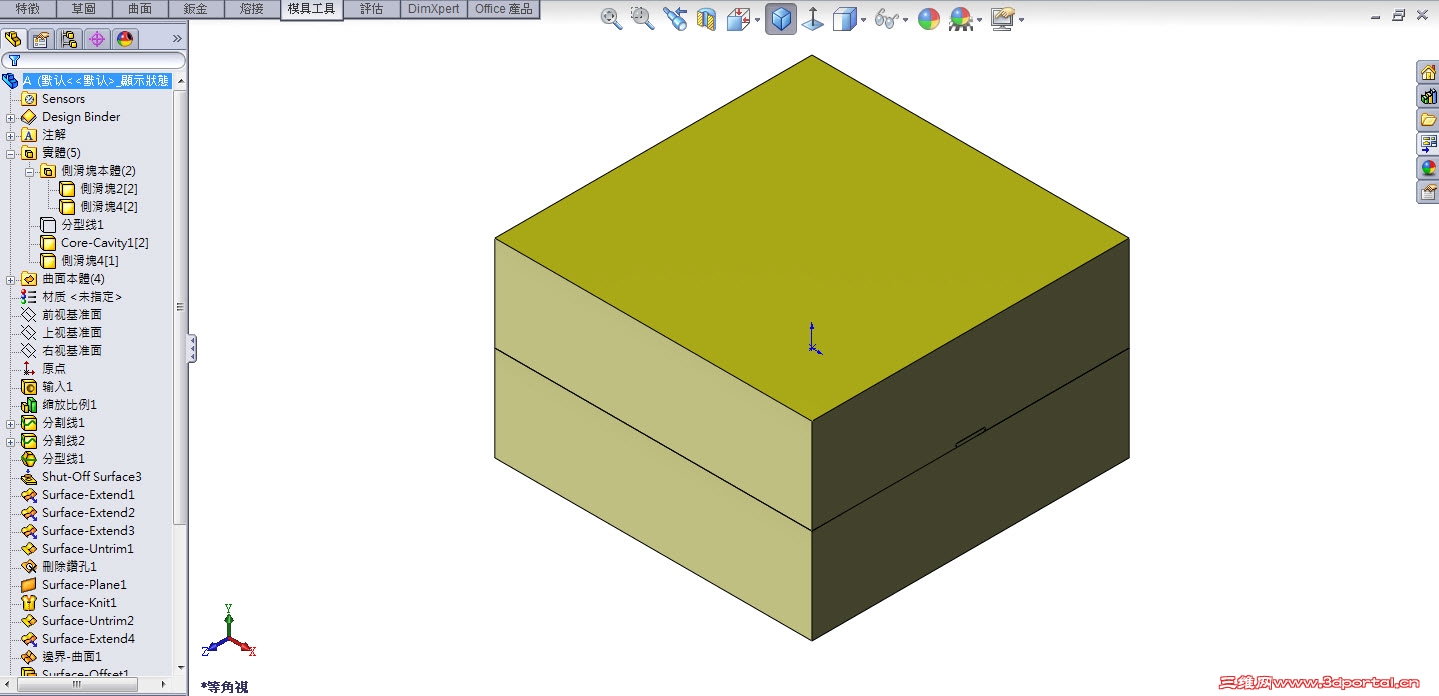Click the Zoom to Fit icon
The height and width of the screenshot is (696, 1439).
[612, 19]
